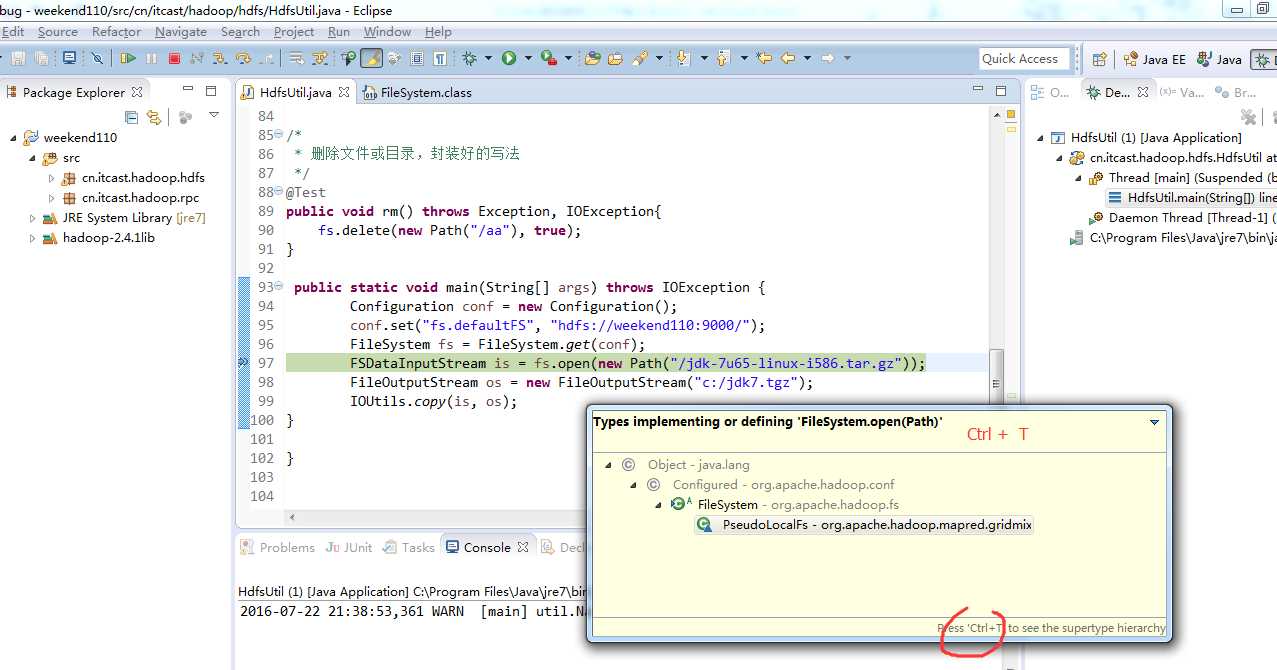Expand the hadoop-2.4.1lib node

(x=33, y=238)
